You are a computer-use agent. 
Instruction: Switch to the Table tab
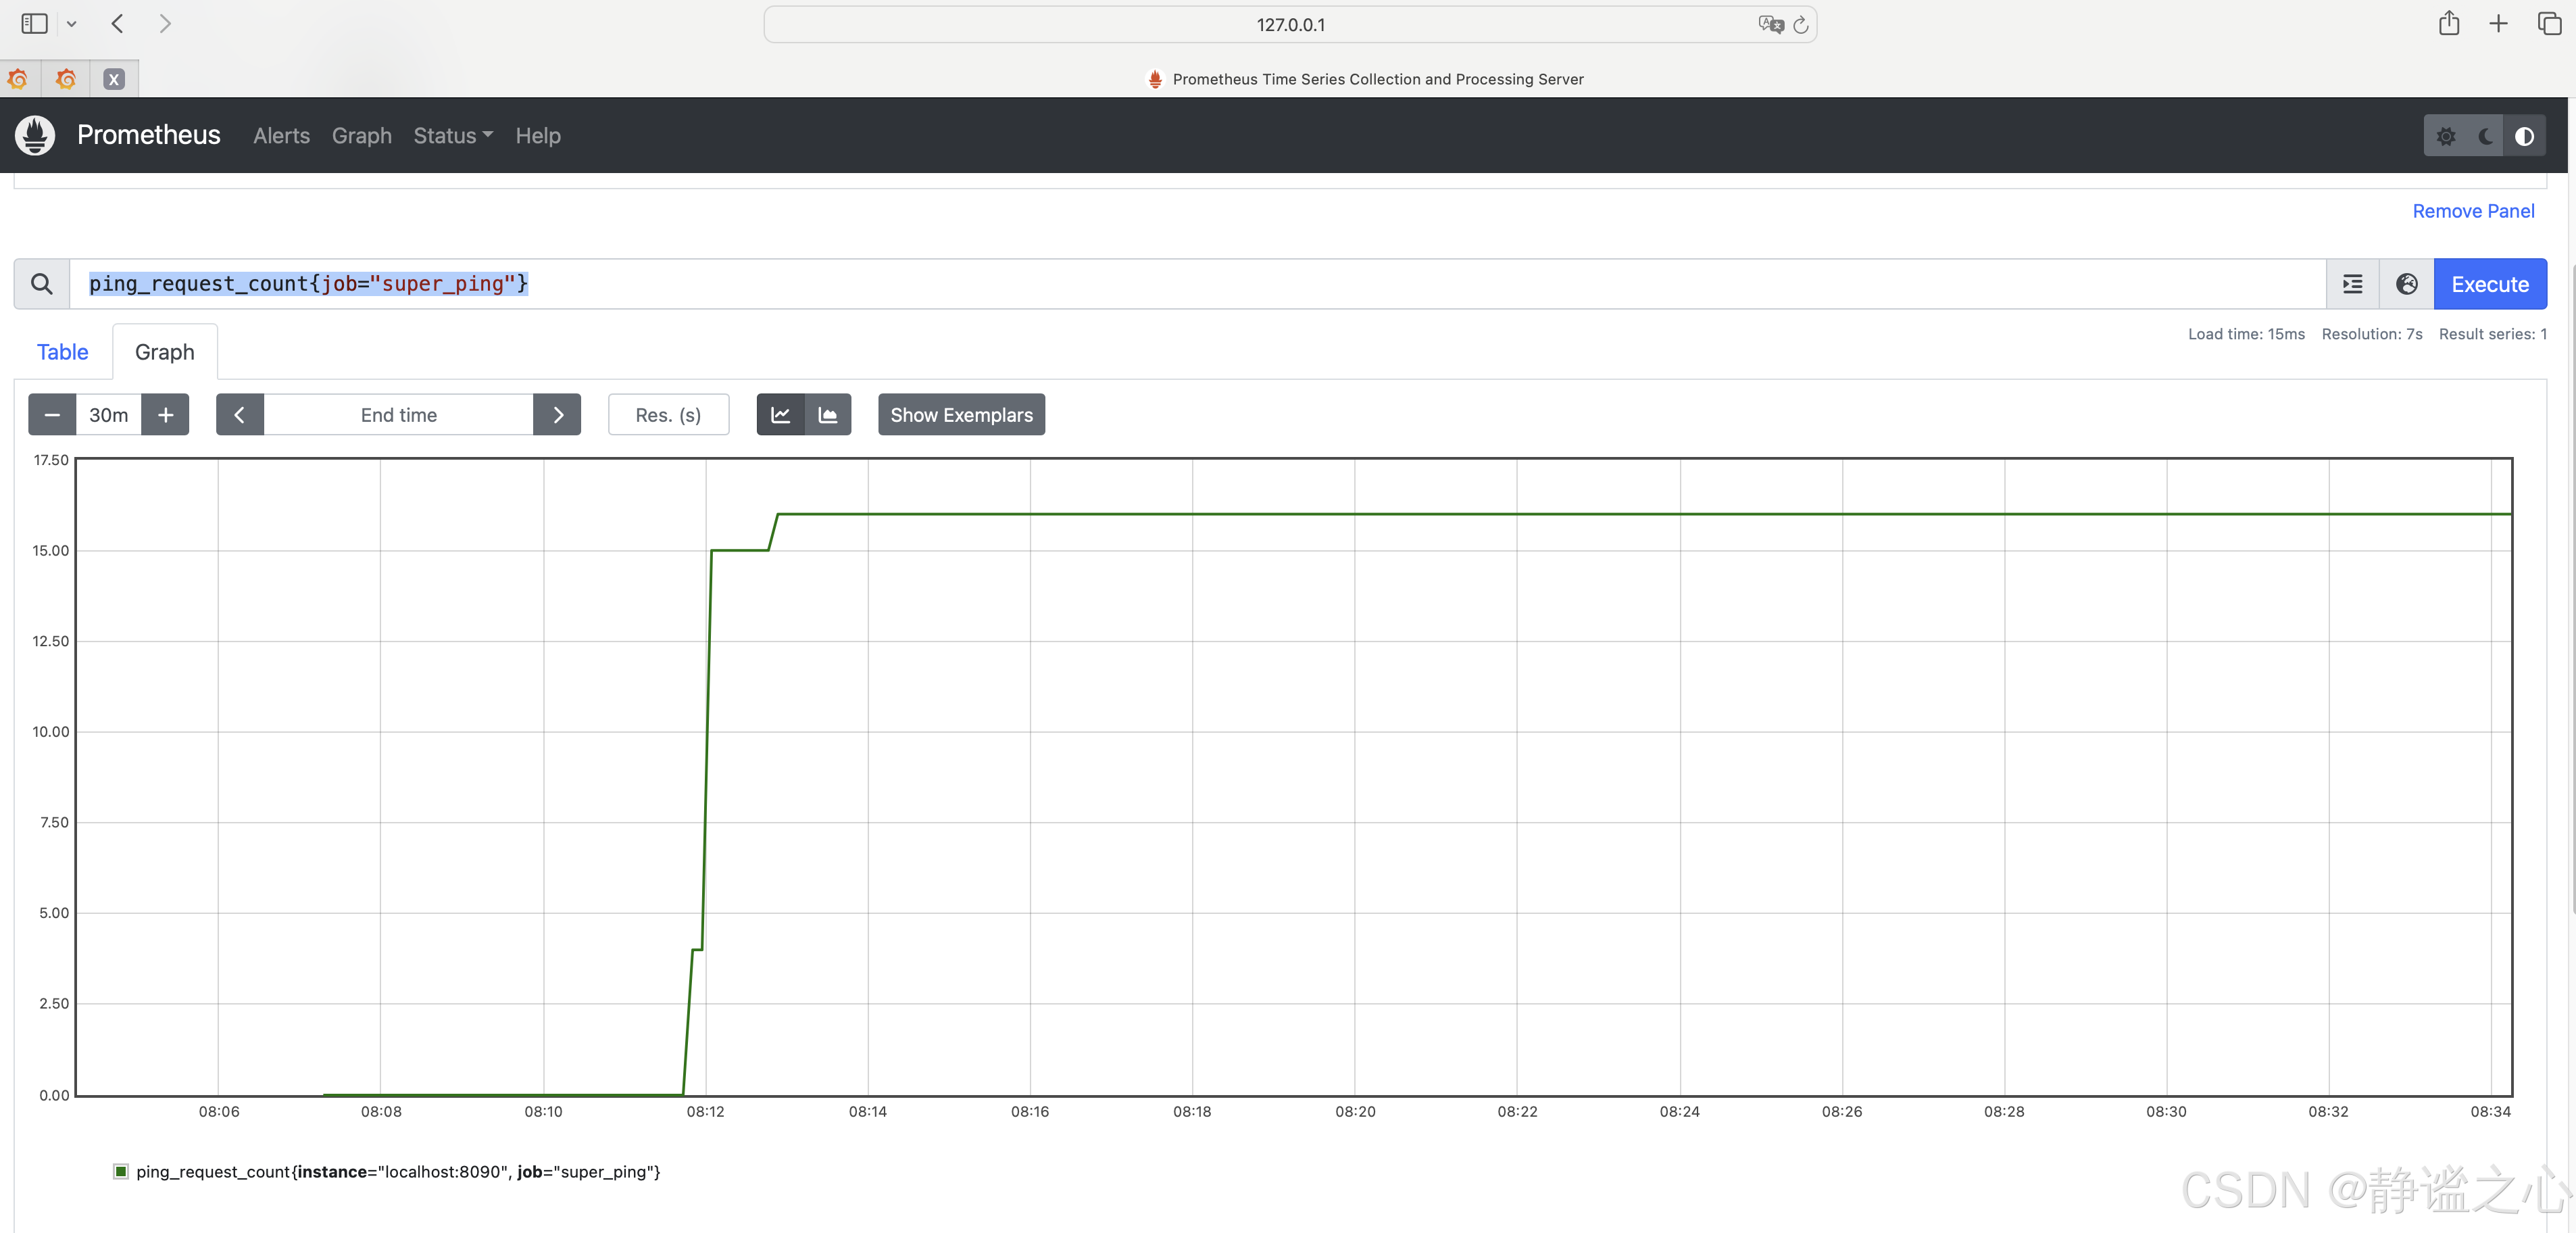coord(62,352)
